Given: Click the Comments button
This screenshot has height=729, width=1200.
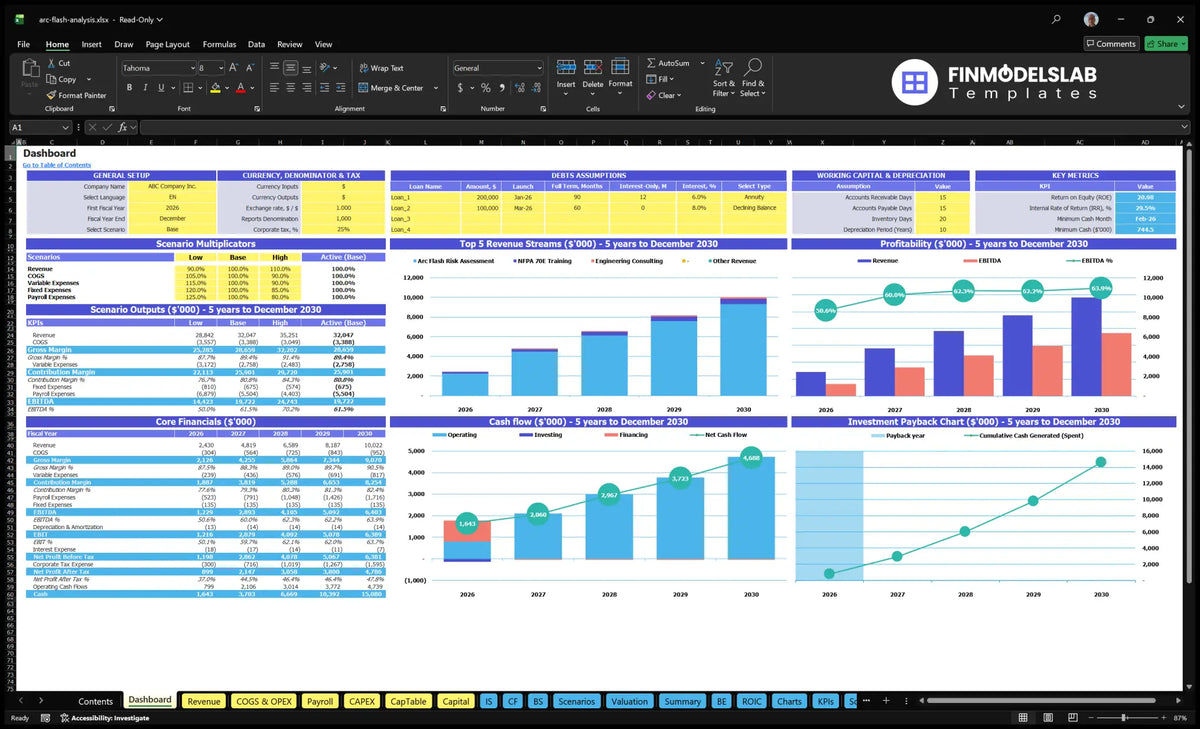Looking at the screenshot, I should (1111, 44).
